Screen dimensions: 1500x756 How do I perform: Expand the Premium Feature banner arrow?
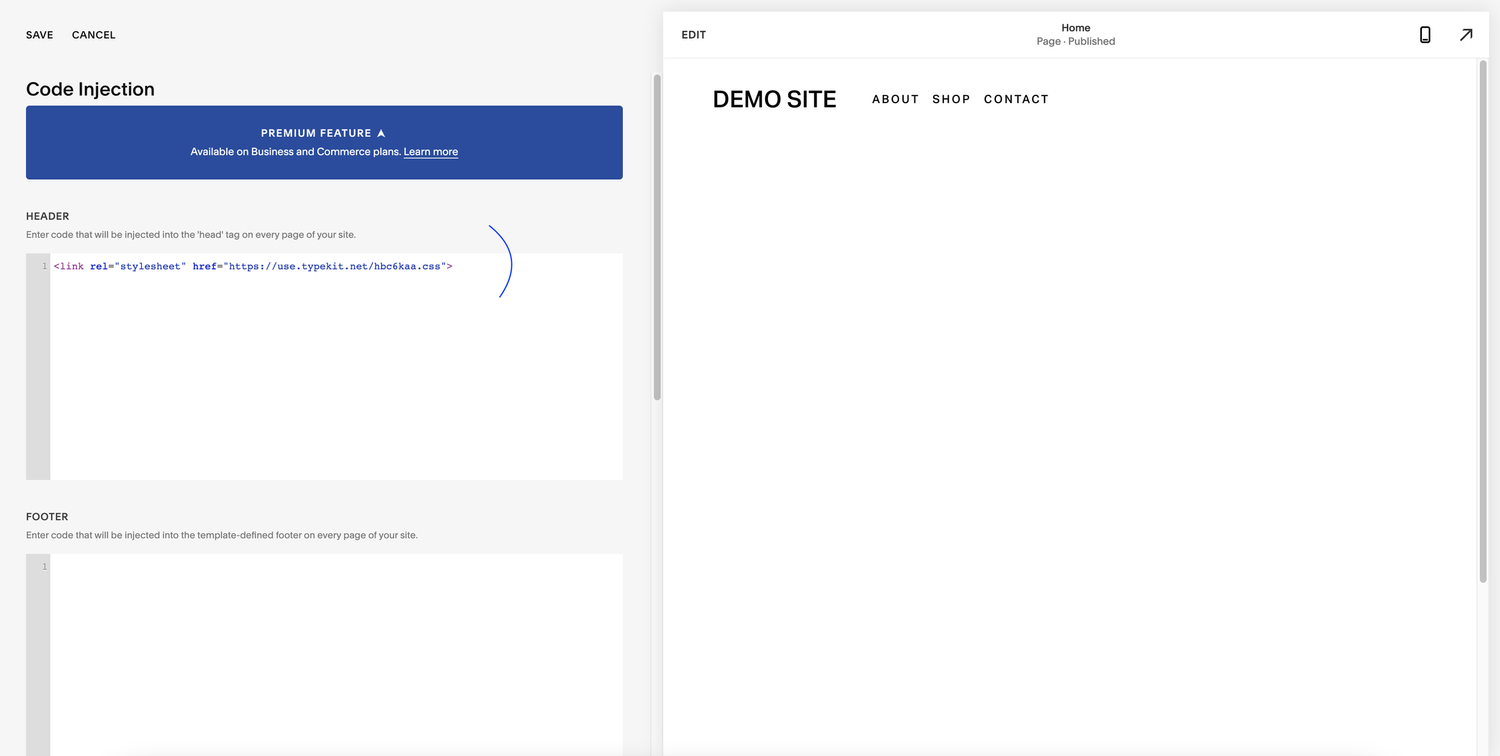pyautogui.click(x=381, y=132)
